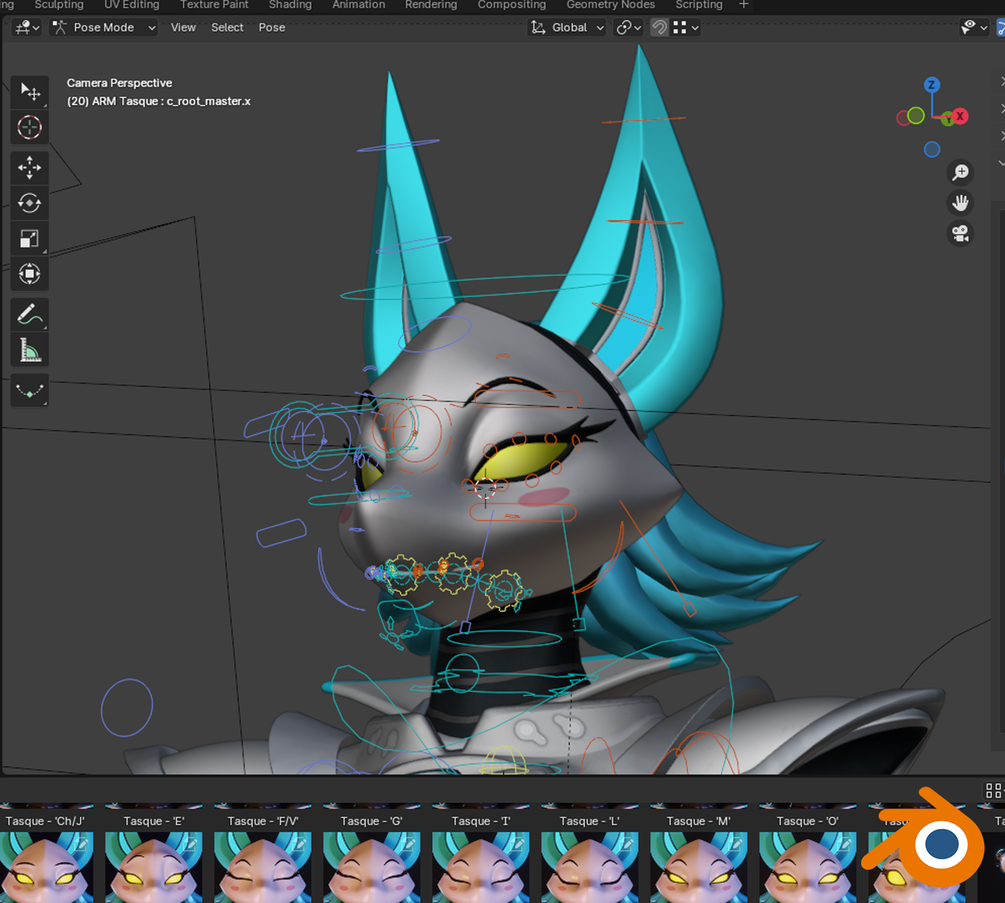
Task: Select the Measure tool
Action: pos(29,350)
